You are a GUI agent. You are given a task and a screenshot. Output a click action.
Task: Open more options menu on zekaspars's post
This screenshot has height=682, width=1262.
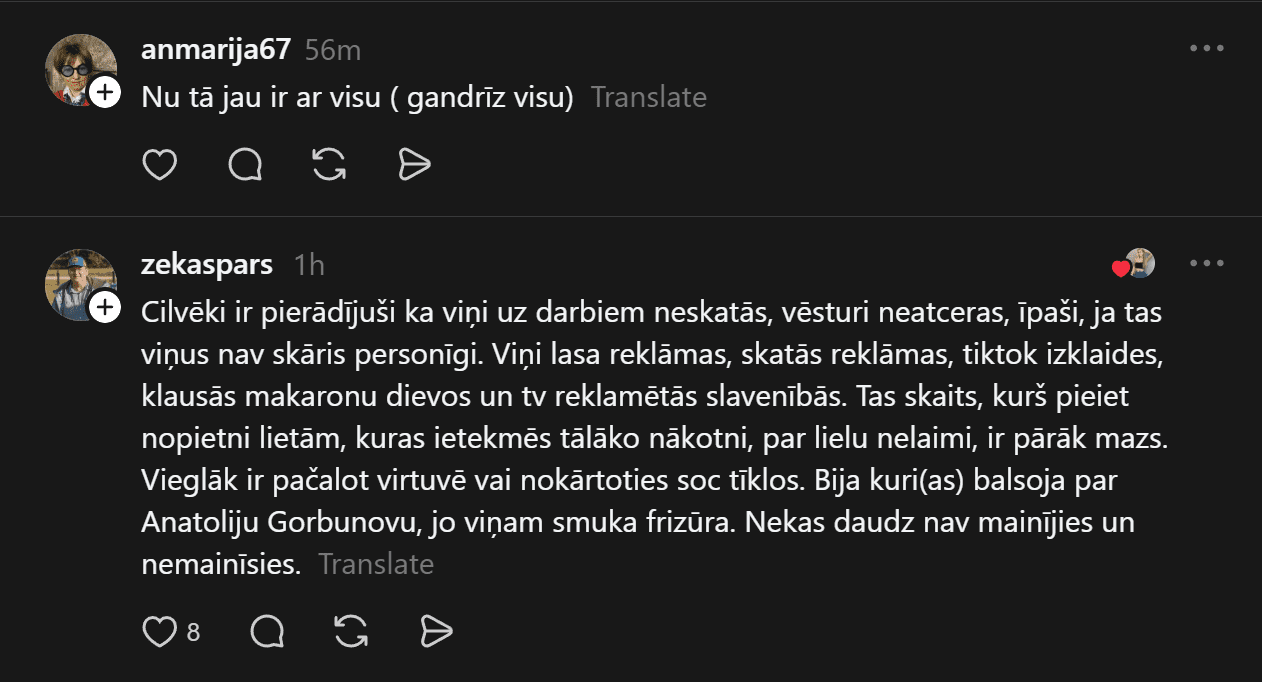point(1207,263)
